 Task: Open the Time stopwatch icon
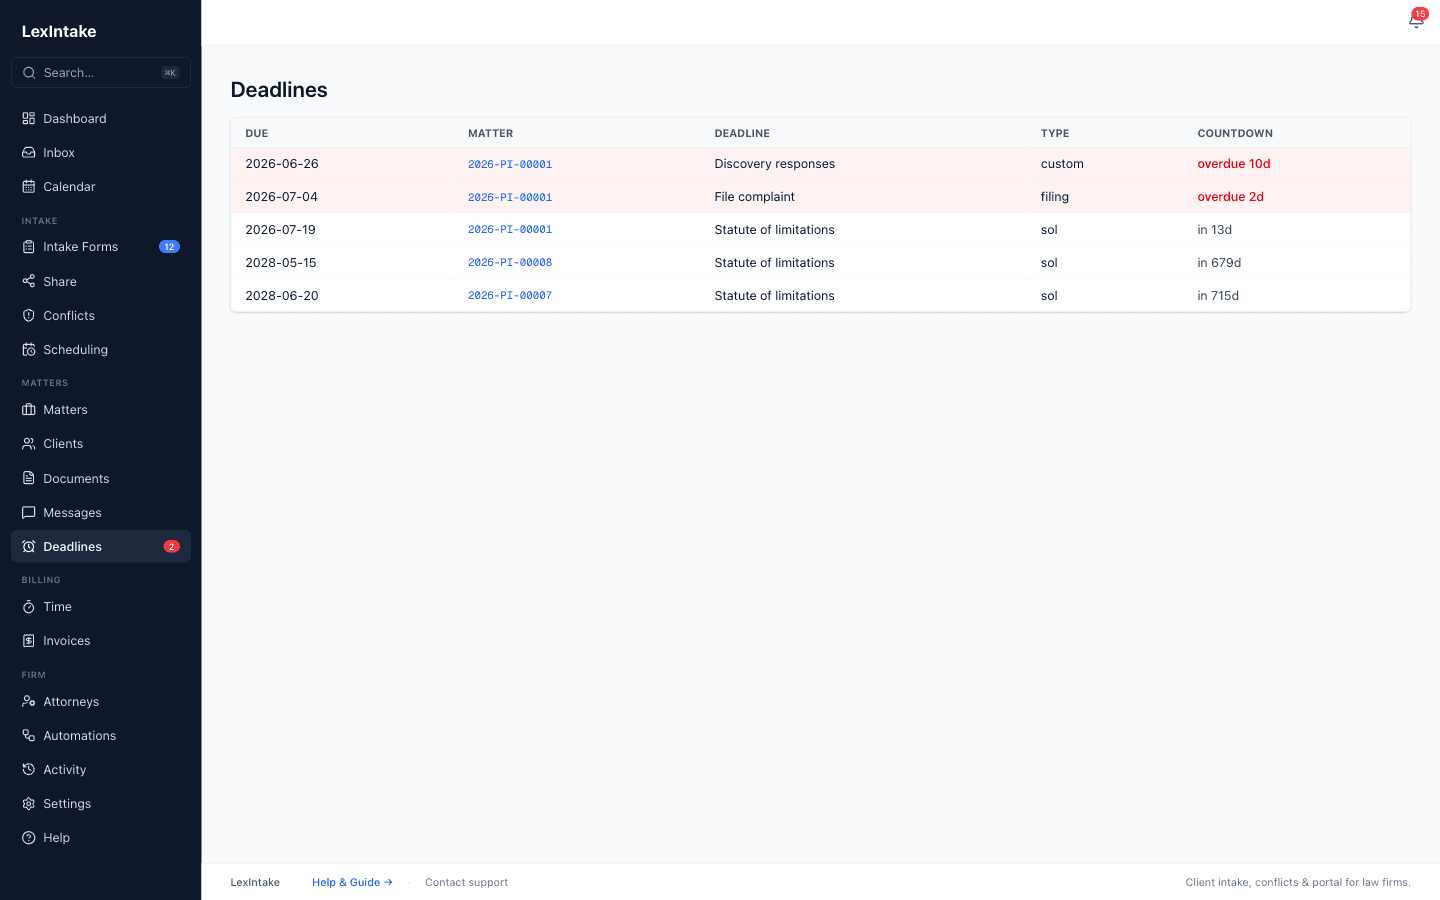[x=29, y=606]
